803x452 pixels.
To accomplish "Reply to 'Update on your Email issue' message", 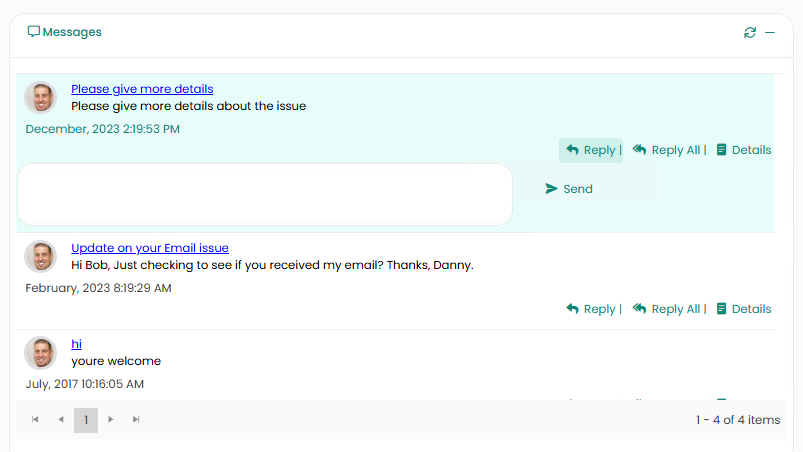I will [x=591, y=309].
